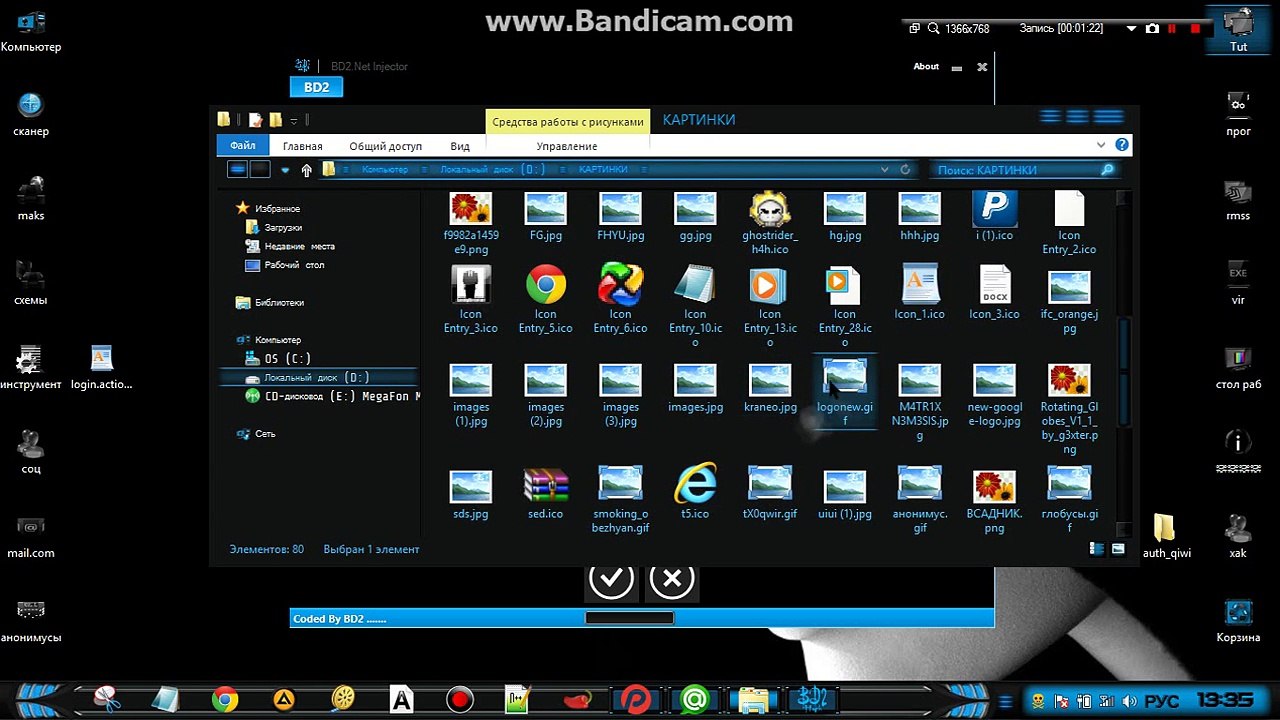Open the Главная ribbon tab
The width and height of the screenshot is (1280, 720).
pyautogui.click(x=302, y=146)
